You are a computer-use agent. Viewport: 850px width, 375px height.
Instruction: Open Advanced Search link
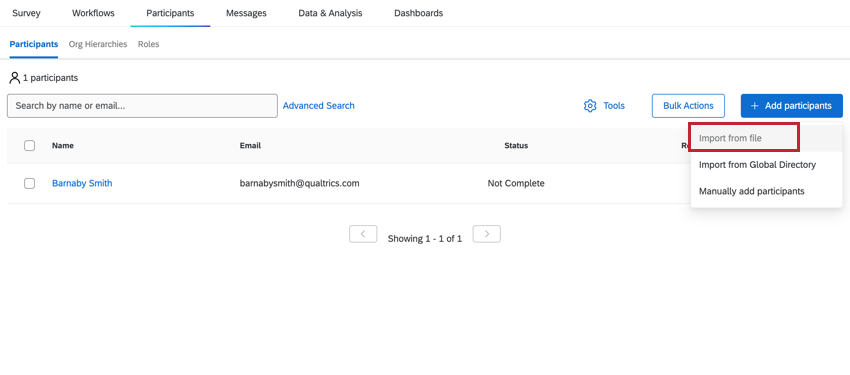point(319,106)
